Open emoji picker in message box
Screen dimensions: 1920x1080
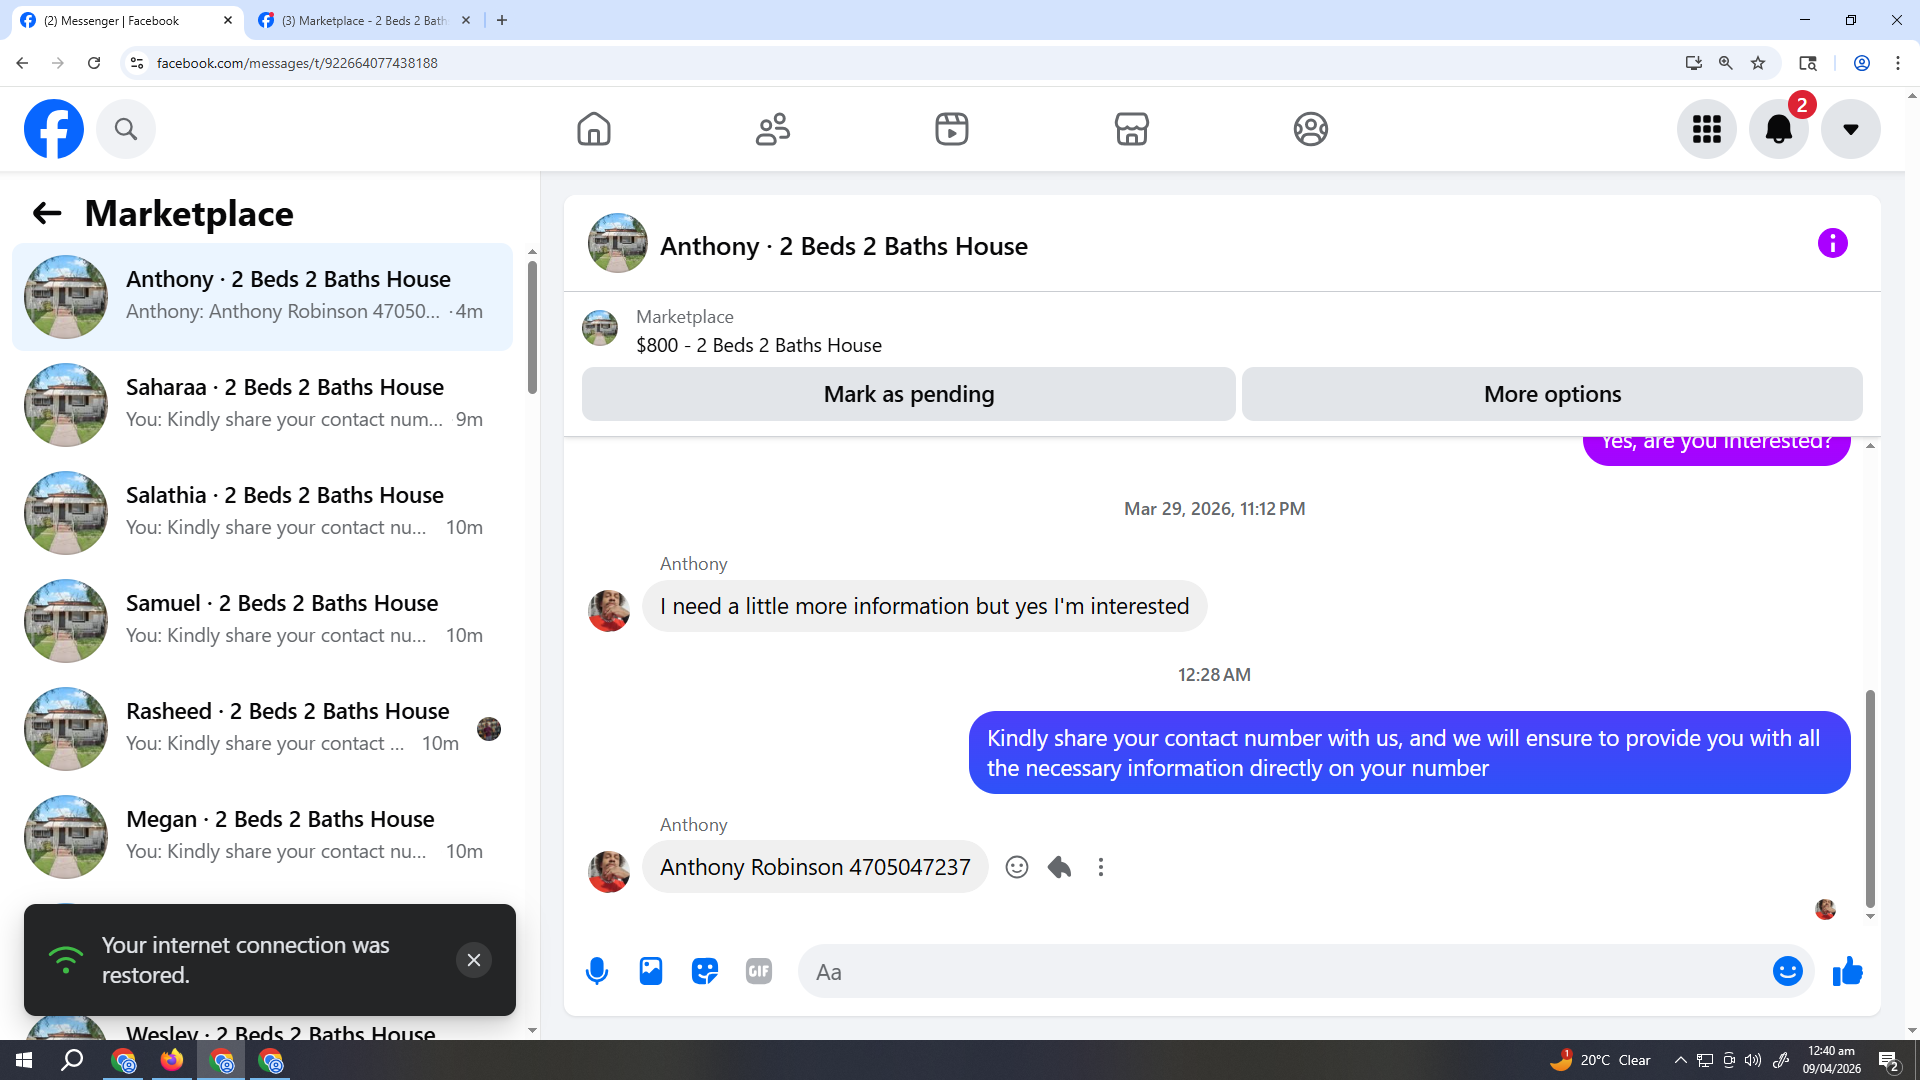tap(1787, 971)
